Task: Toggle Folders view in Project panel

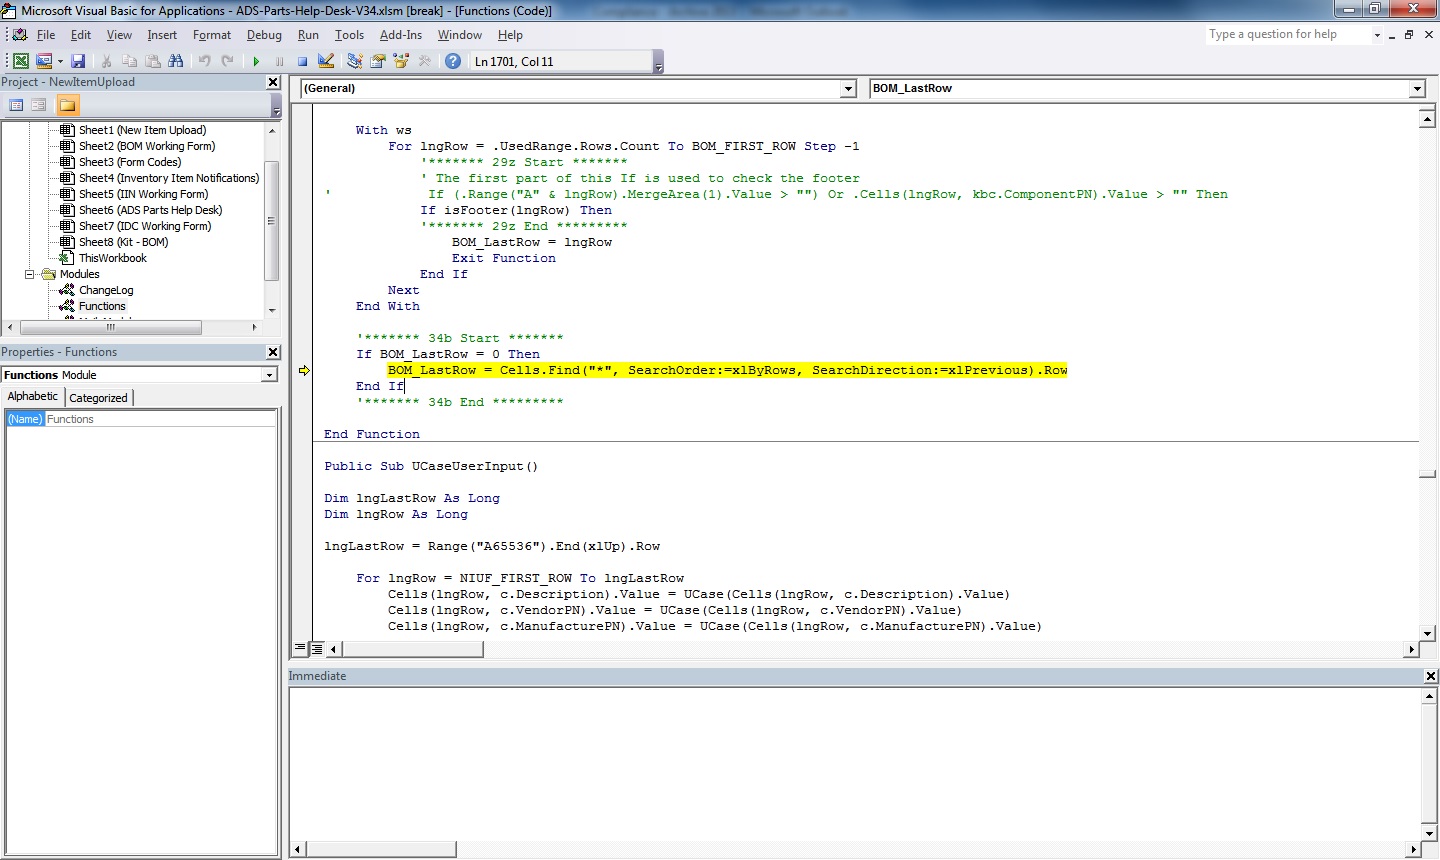Action: point(67,105)
